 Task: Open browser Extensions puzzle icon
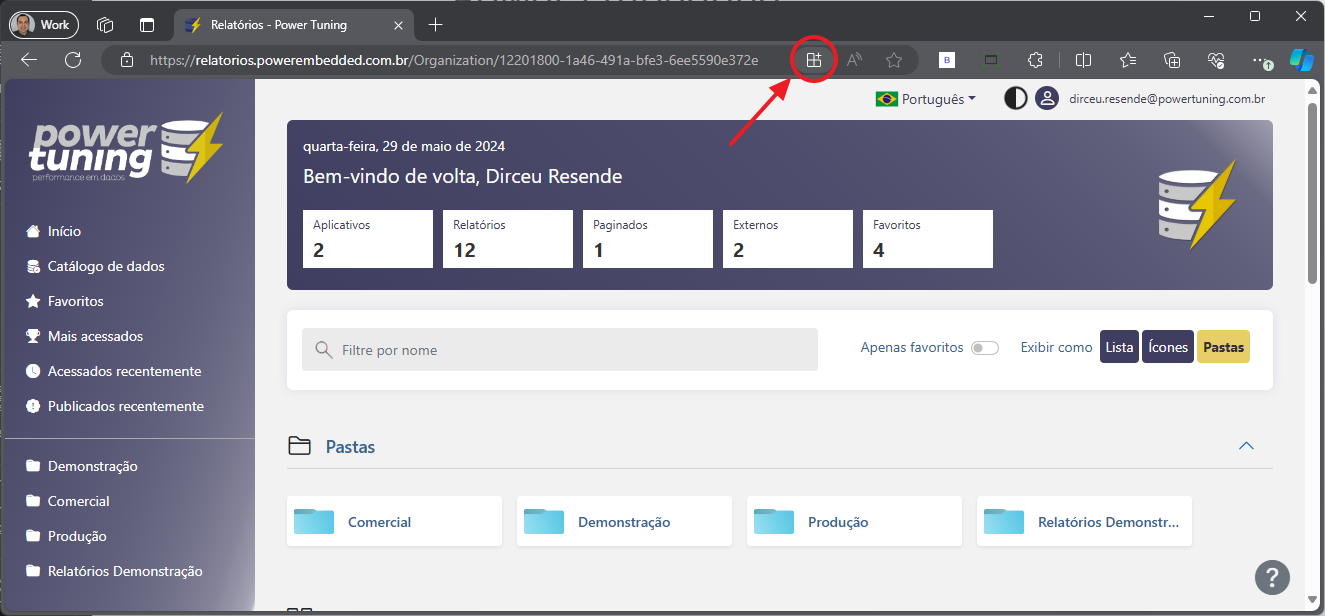click(1035, 60)
